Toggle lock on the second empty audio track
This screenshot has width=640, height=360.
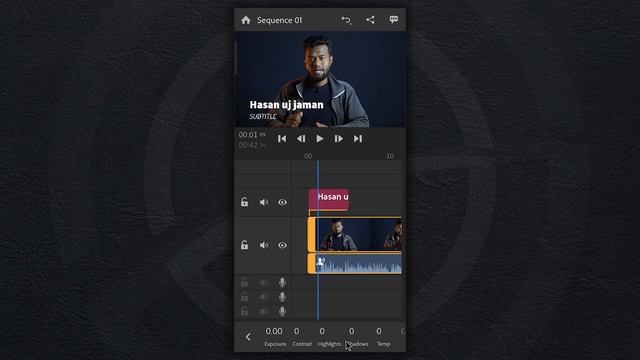tap(244, 297)
